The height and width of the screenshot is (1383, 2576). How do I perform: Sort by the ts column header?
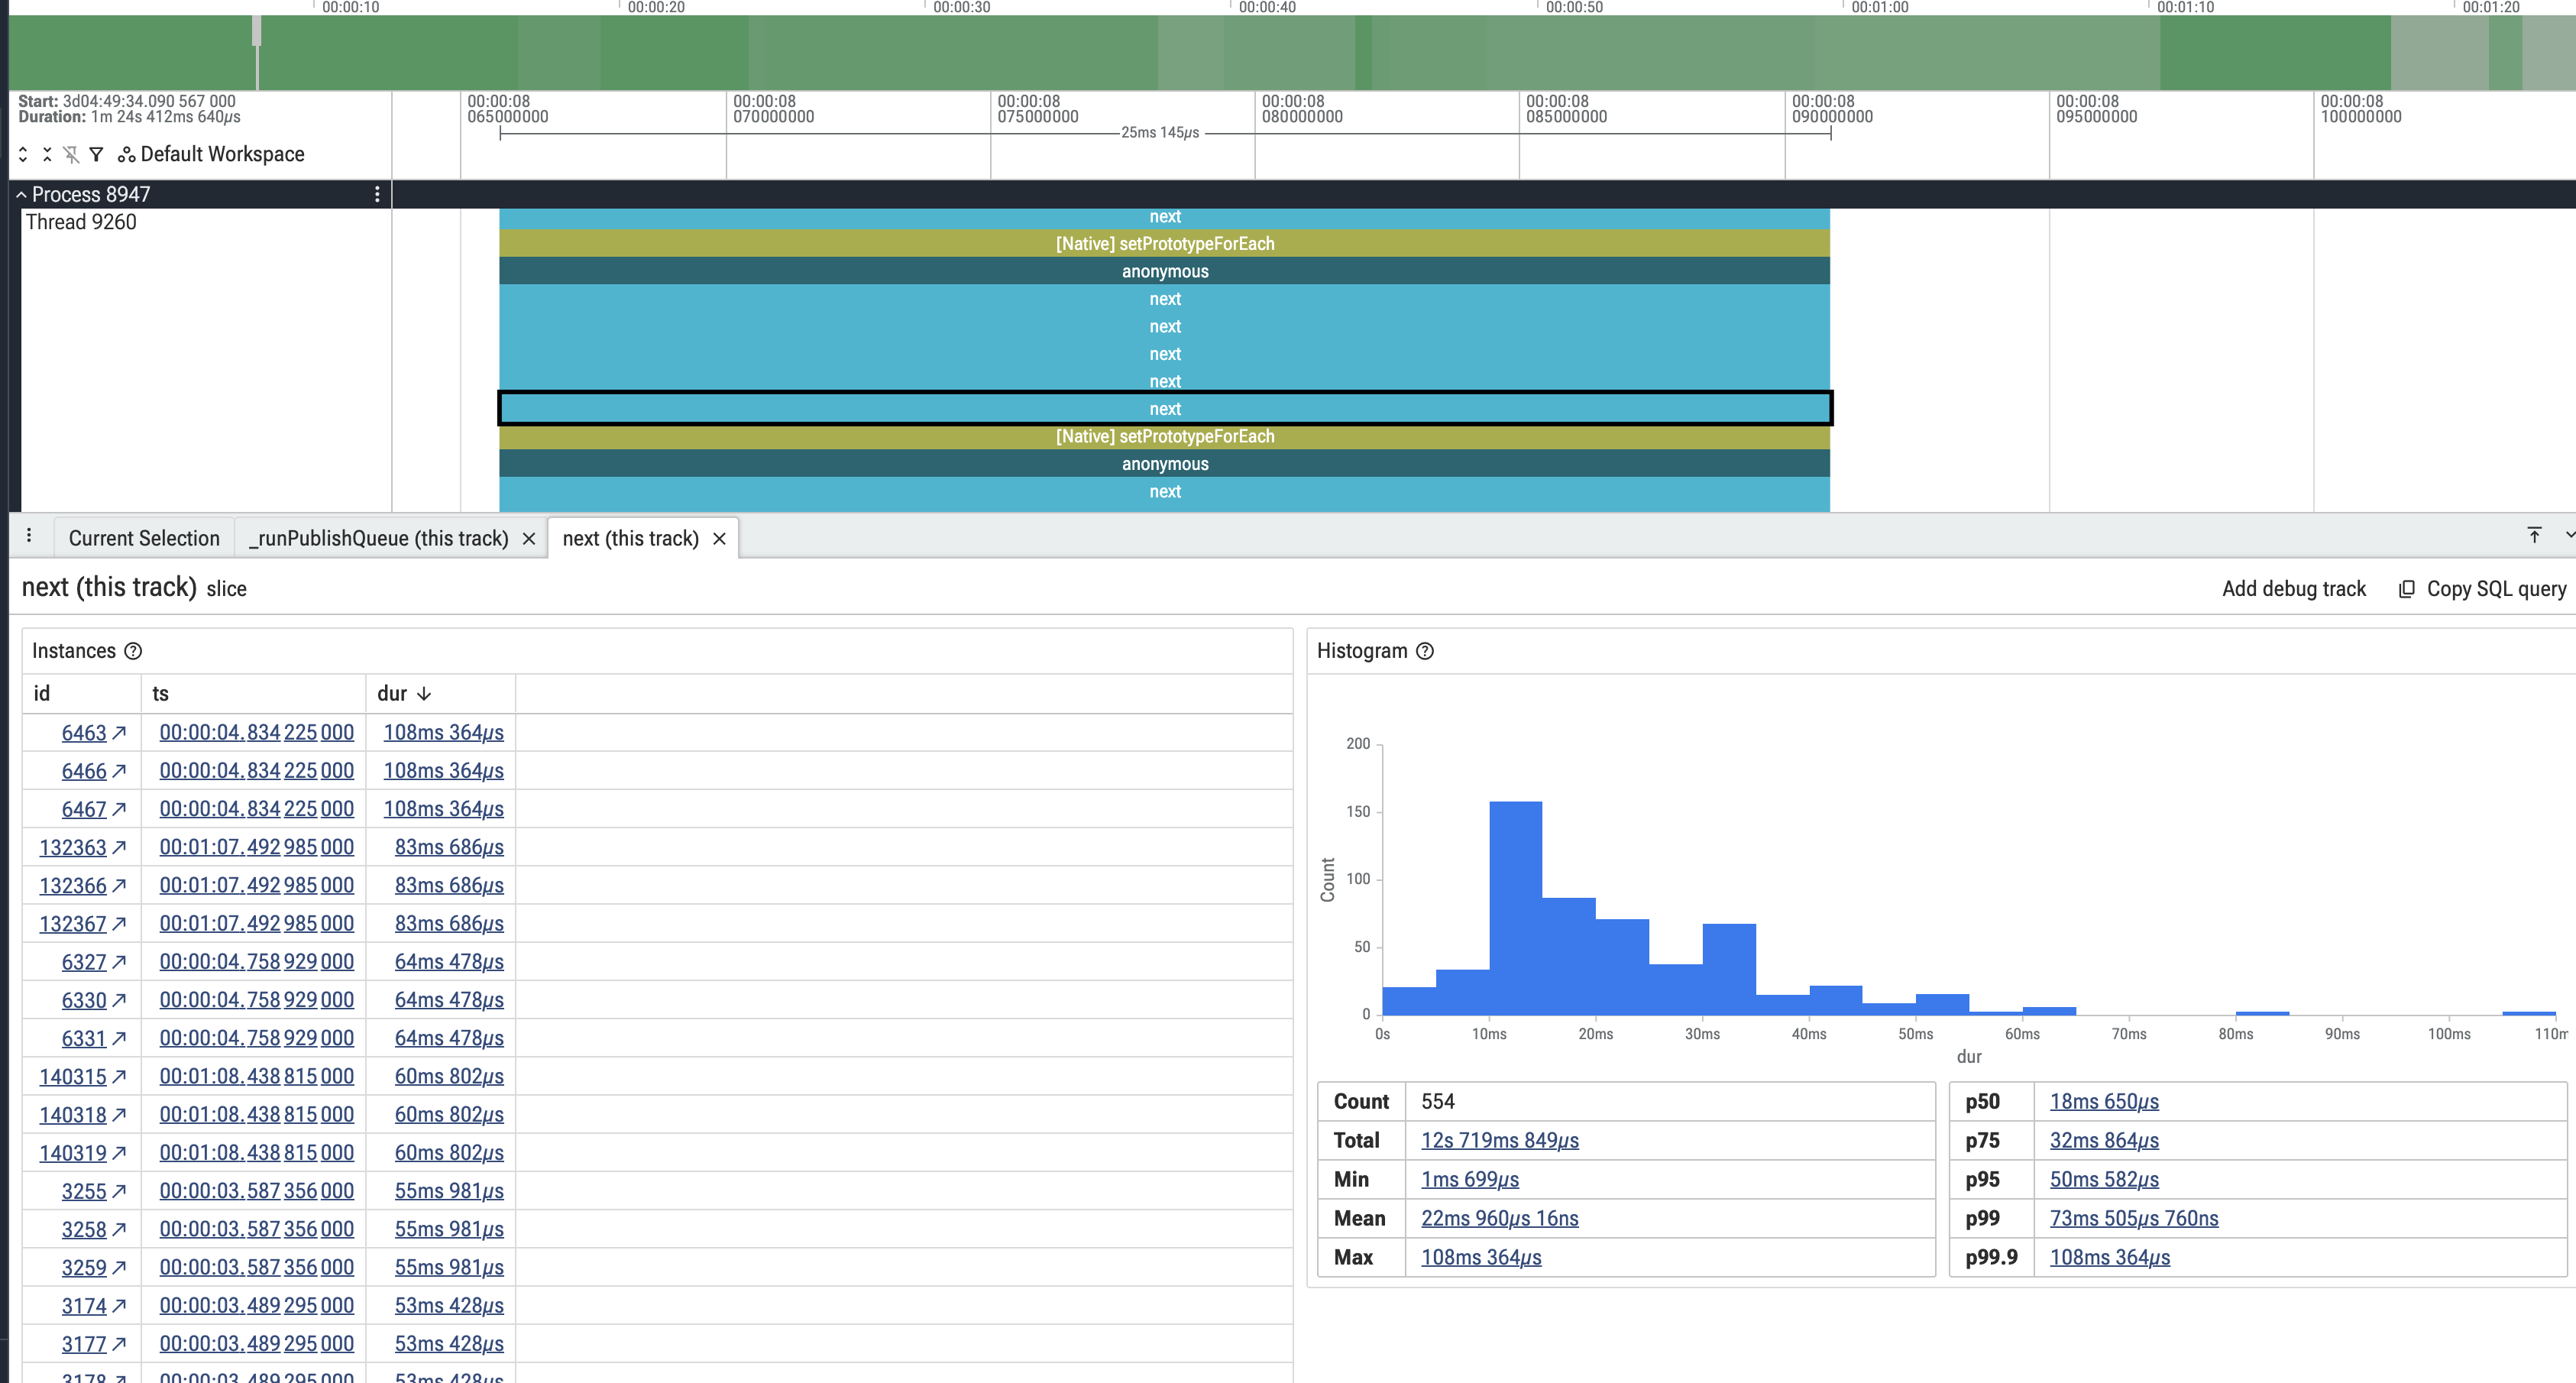(253, 693)
